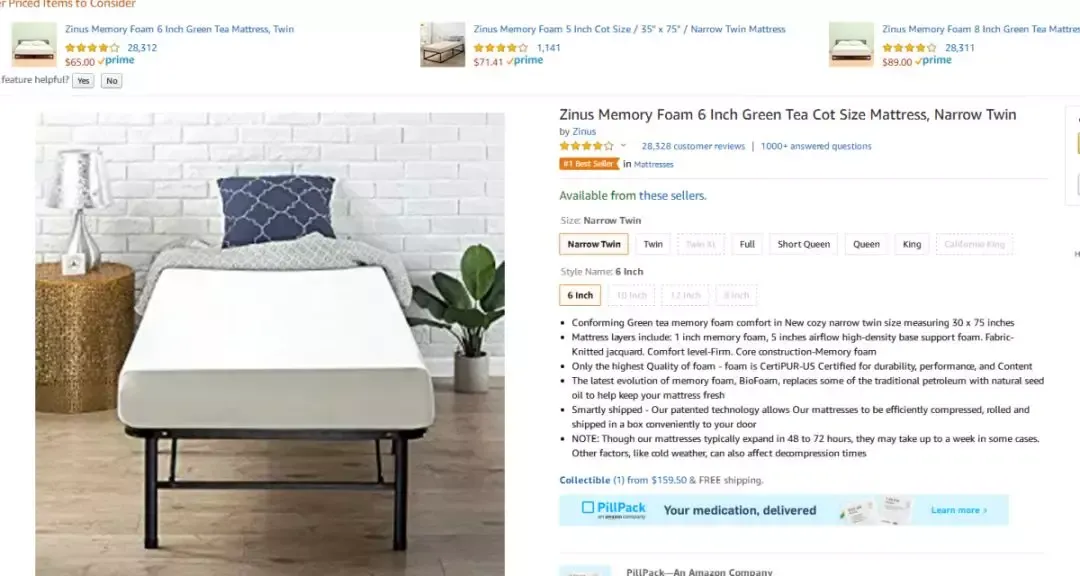Open the 28,328 customer reviews link

(693, 146)
